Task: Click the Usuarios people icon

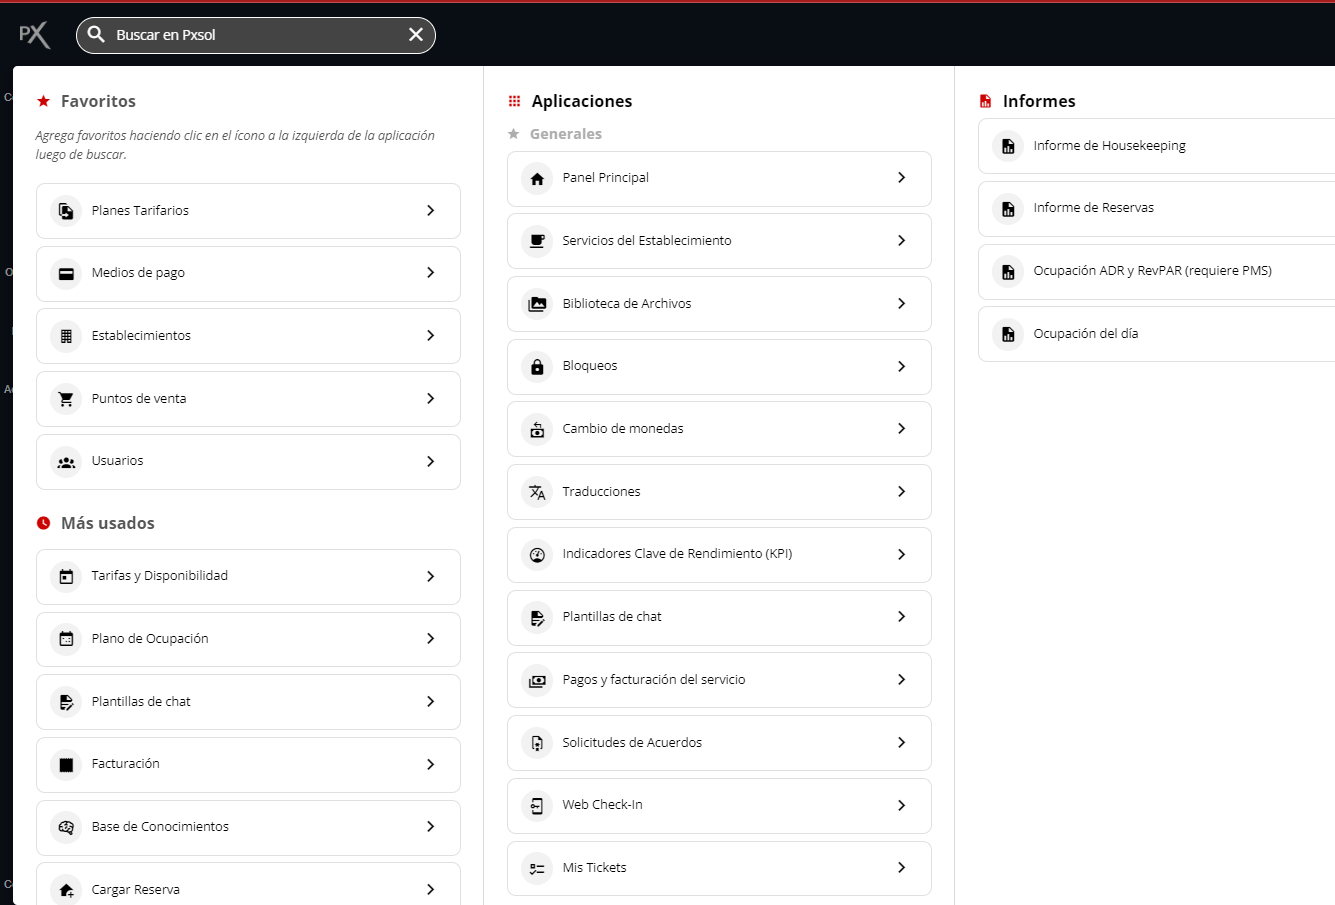Action: [66, 462]
